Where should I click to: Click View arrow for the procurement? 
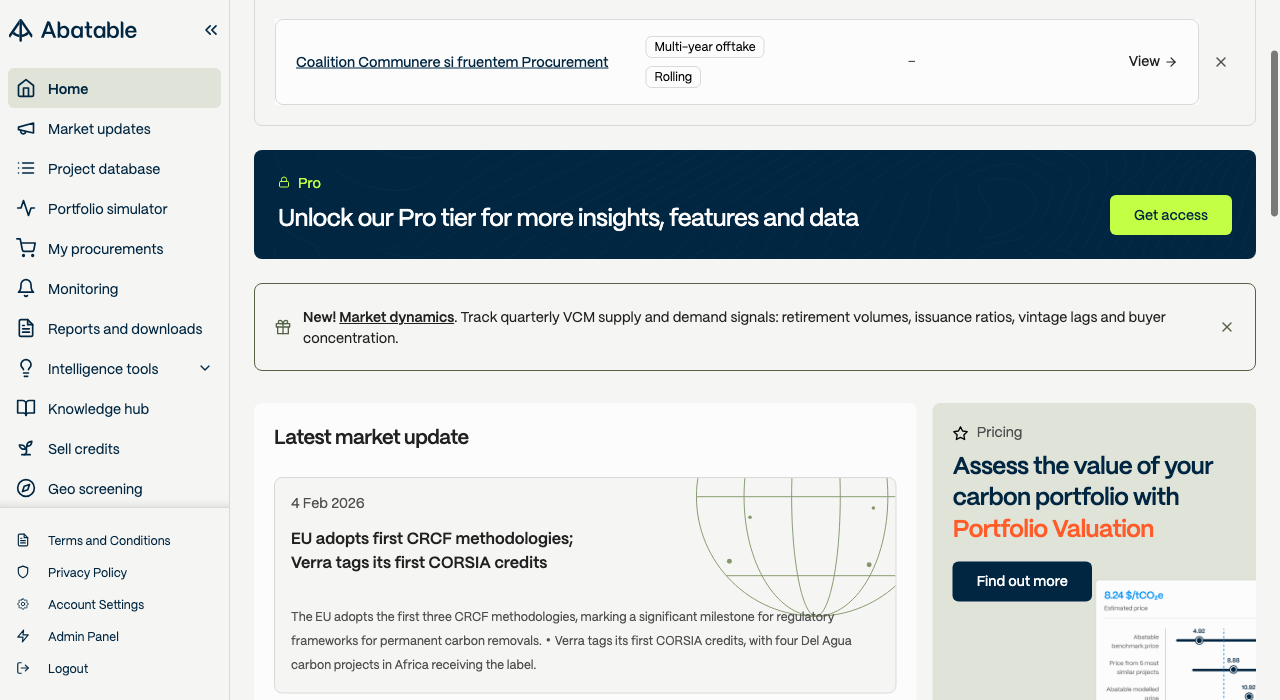pos(1153,62)
